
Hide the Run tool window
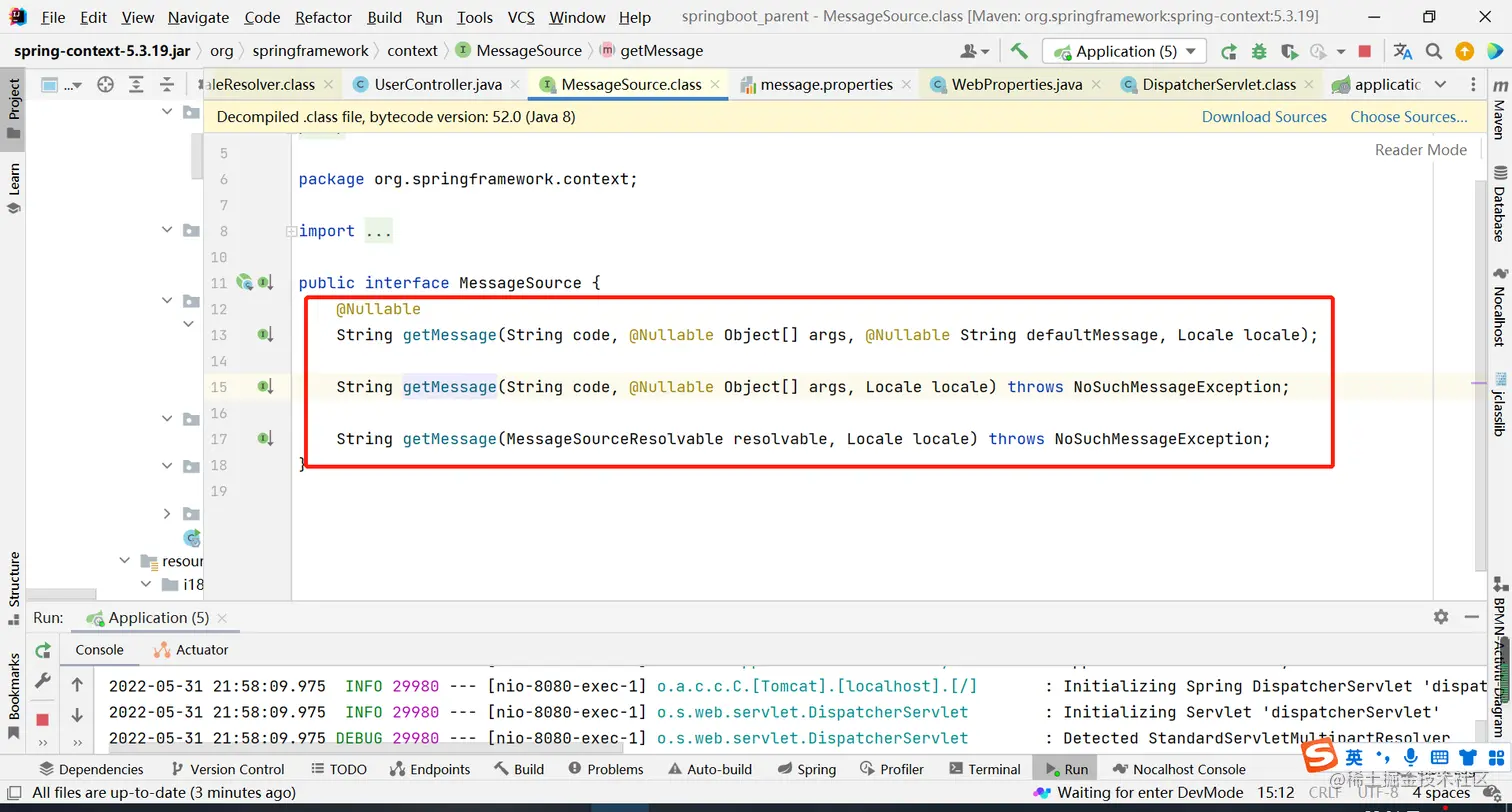pos(1472,617)
